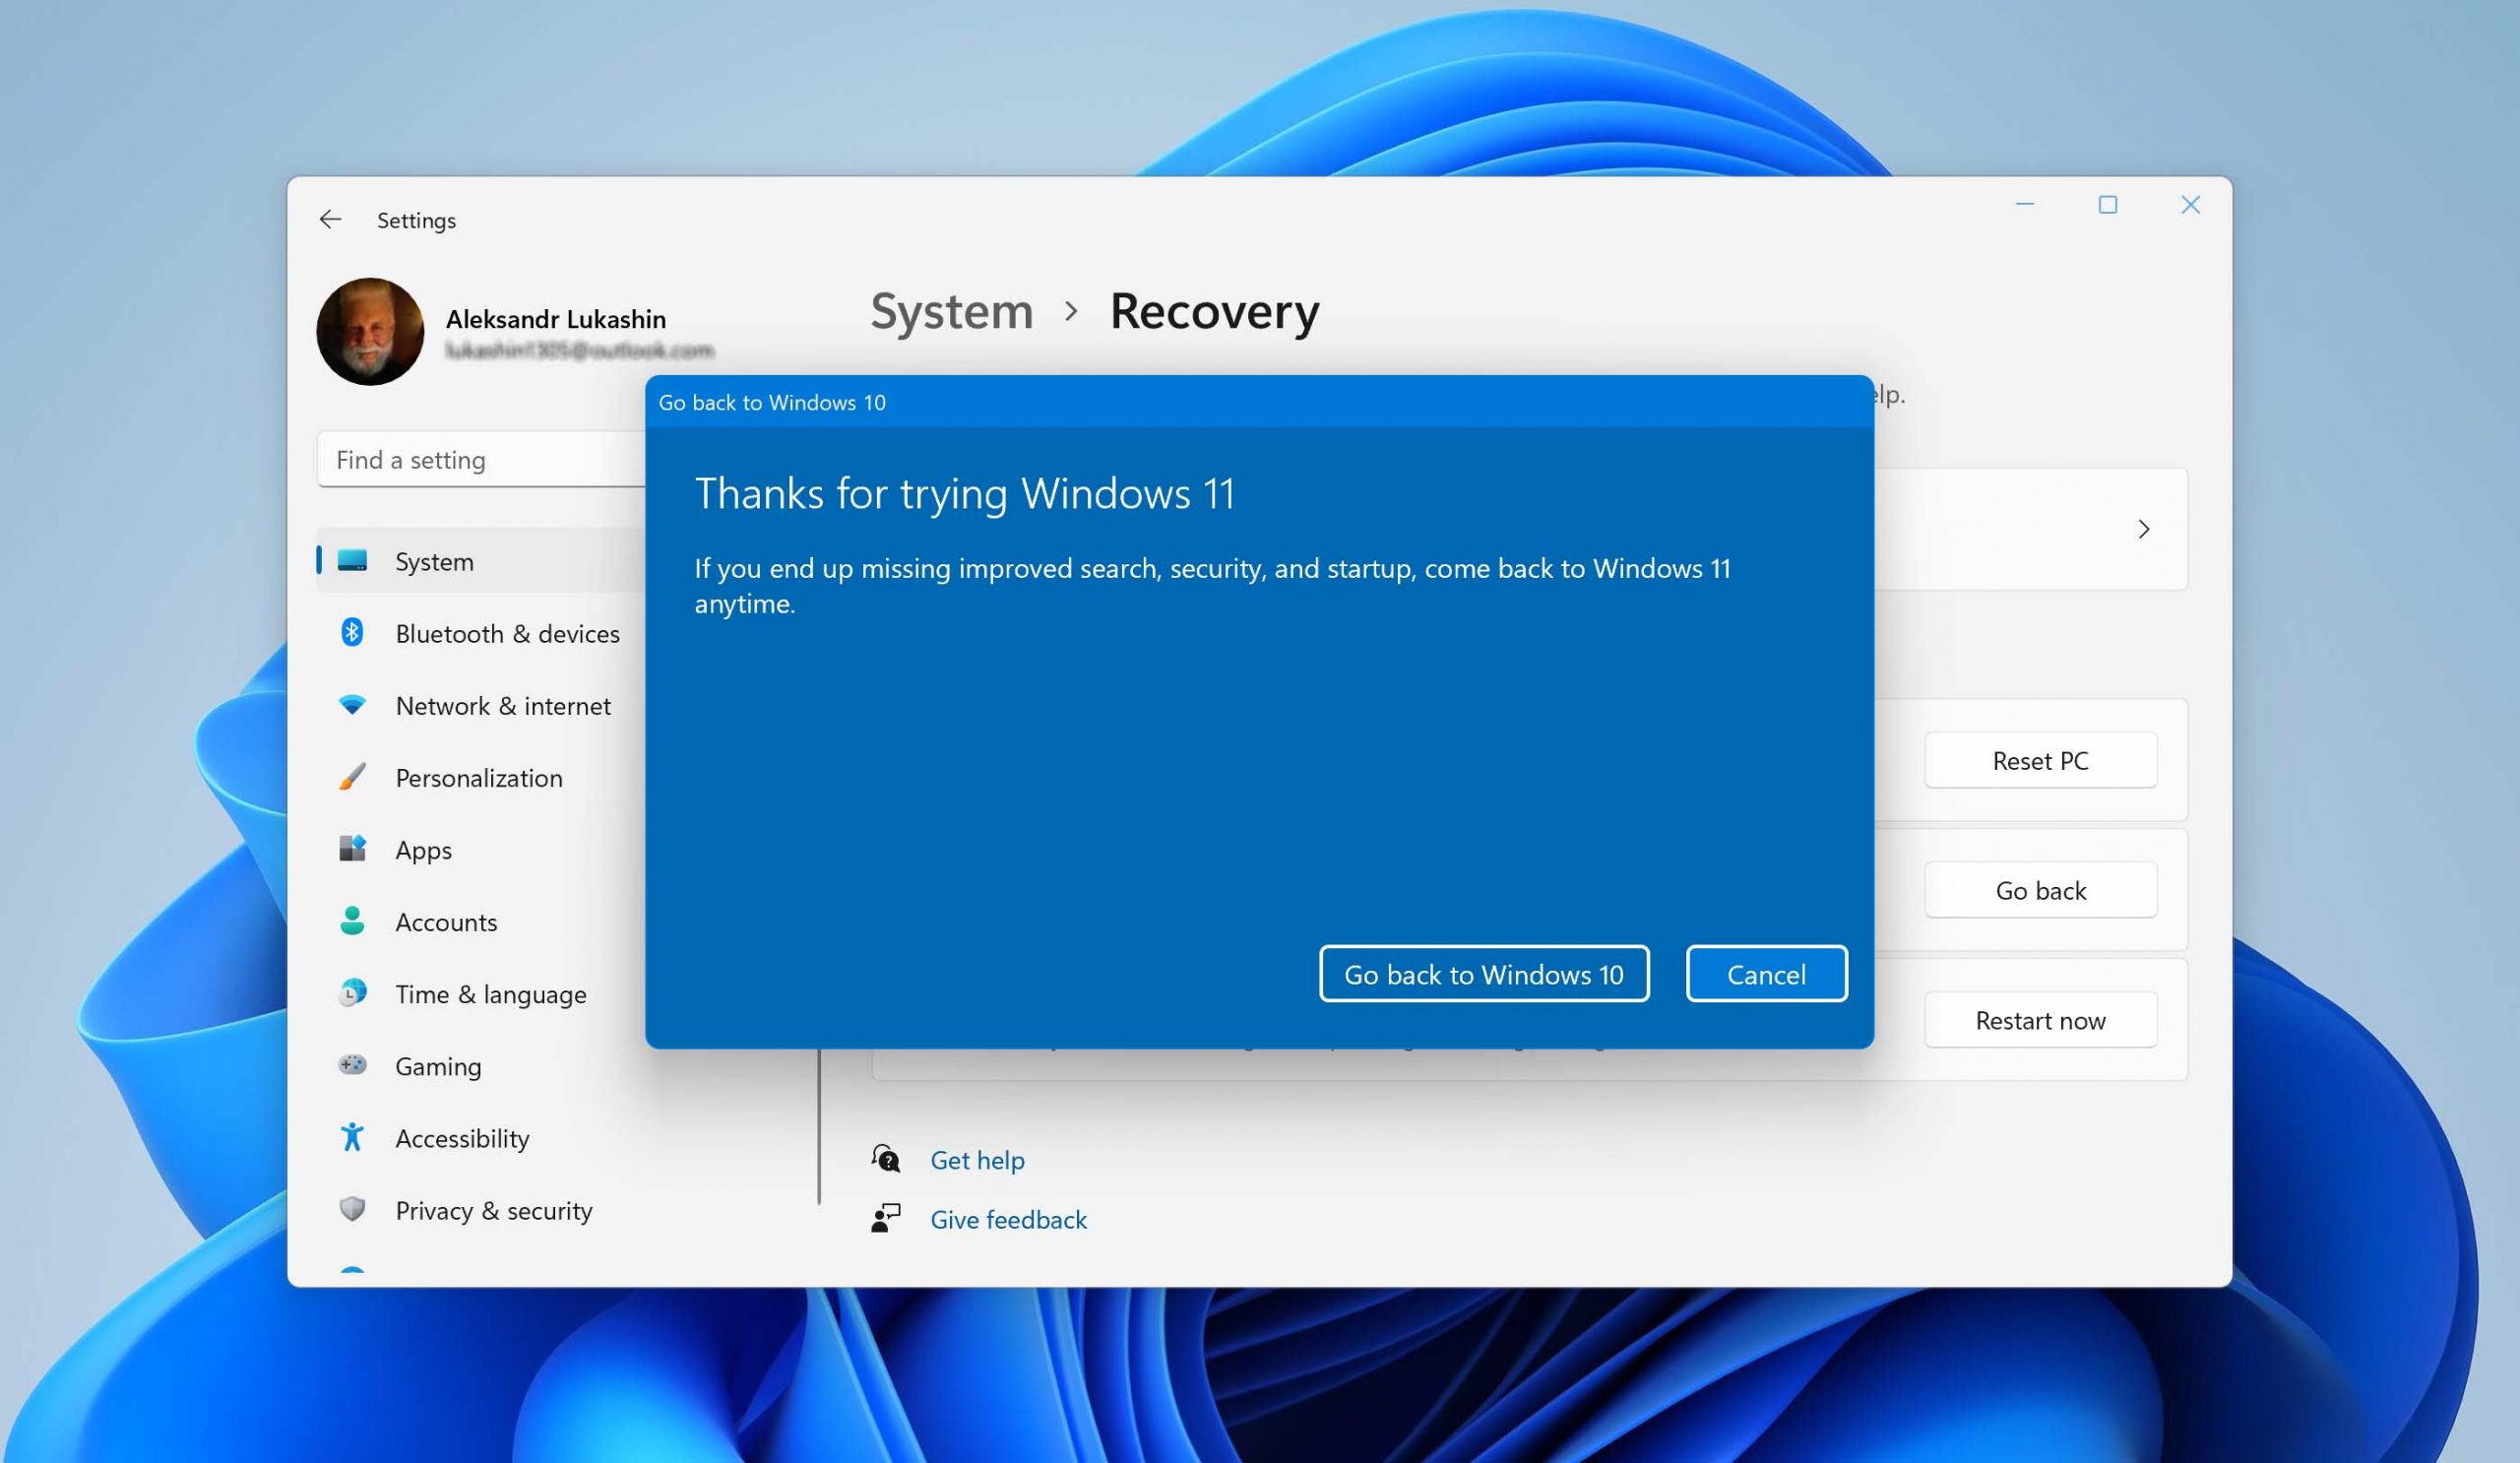Click the Time & language globe icon
Screen dimensions: 2520x1463
(x=352, y=992)
